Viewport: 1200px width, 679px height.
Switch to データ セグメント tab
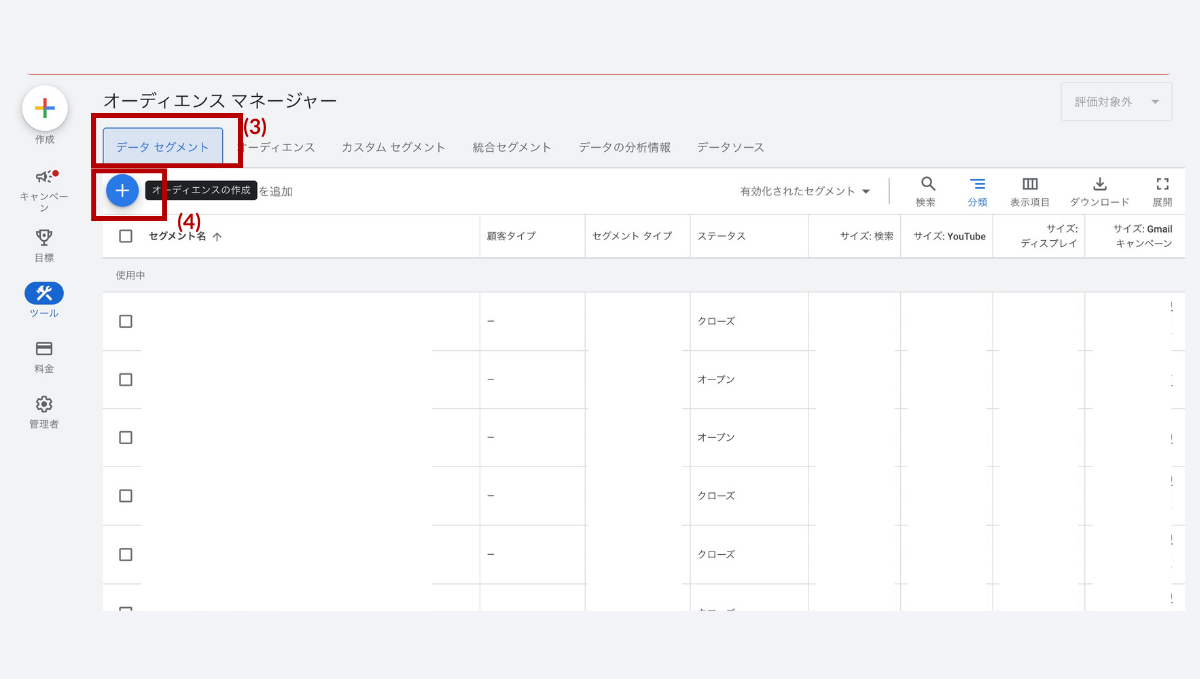[163, 147]
